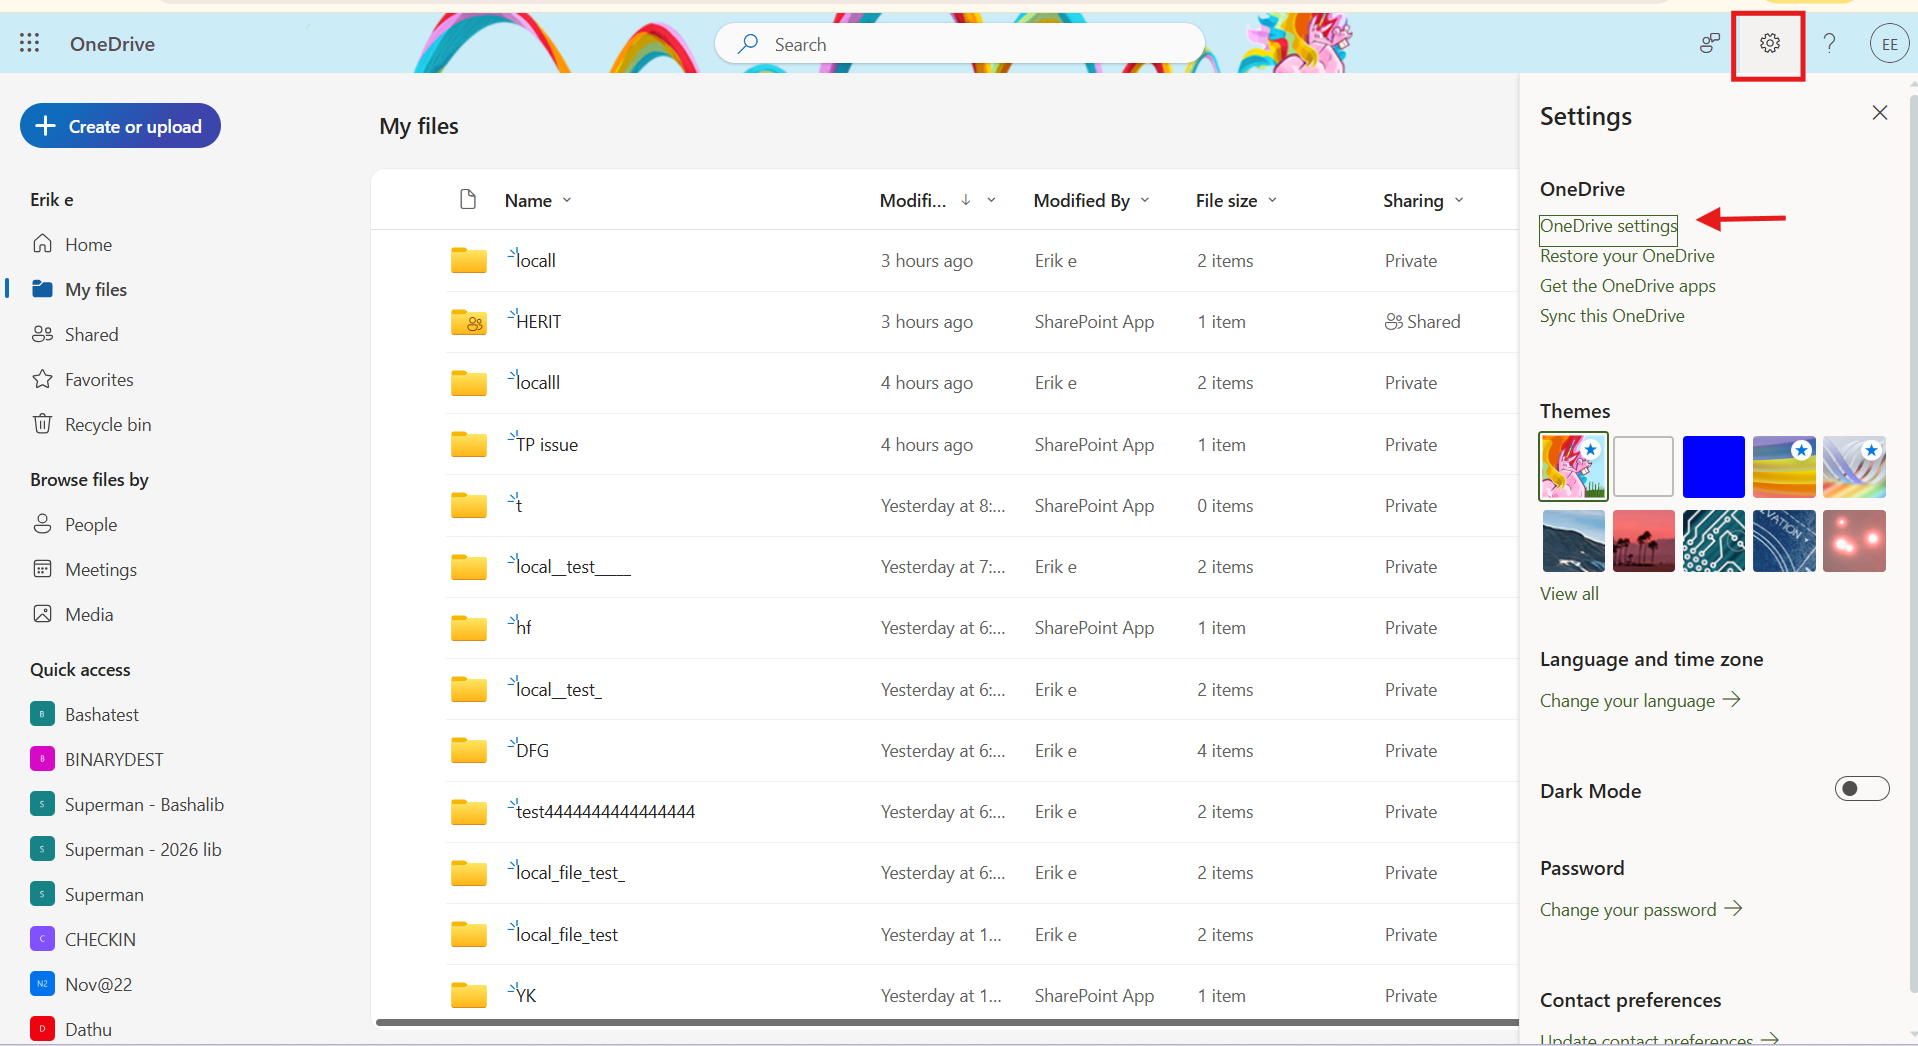Open the Recycle bin
Image resolution: width=1918 pixels, height=1046 pixels.
[108, 424]
